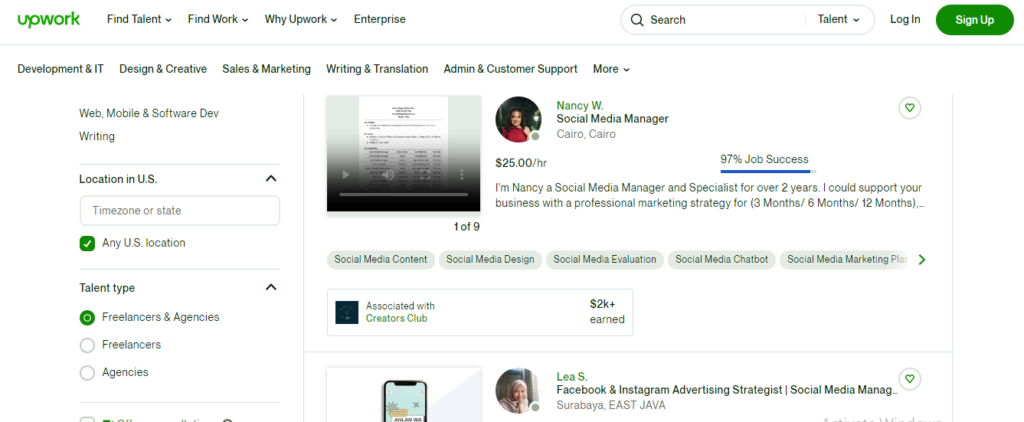Viewport: 1024px width, 422px height.
Task: Select Freelancers radio option
Action: (x=87, y=345)
